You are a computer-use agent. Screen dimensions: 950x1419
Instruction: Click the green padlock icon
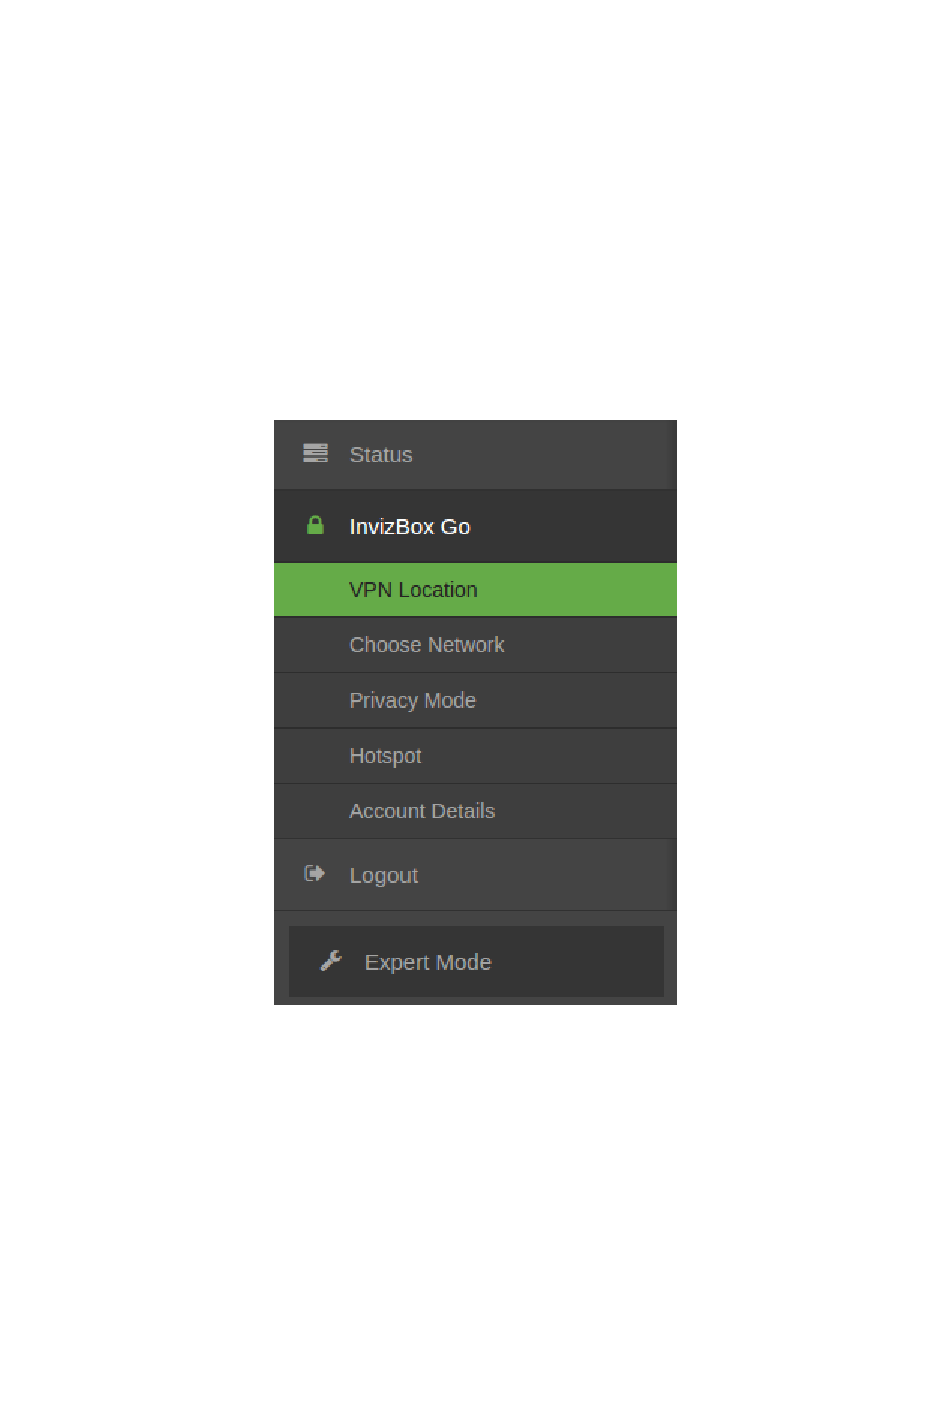[x=315, y=525]
